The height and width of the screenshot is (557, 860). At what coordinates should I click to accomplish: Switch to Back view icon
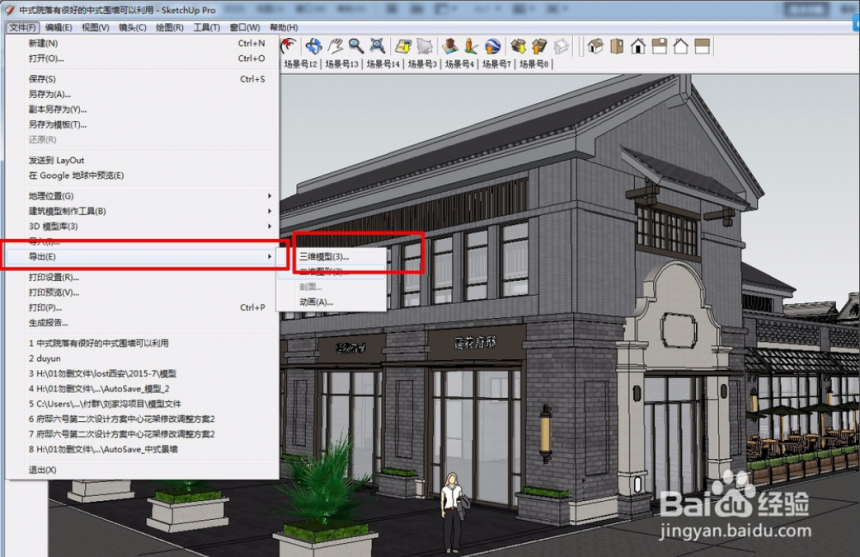click(681, 46)
